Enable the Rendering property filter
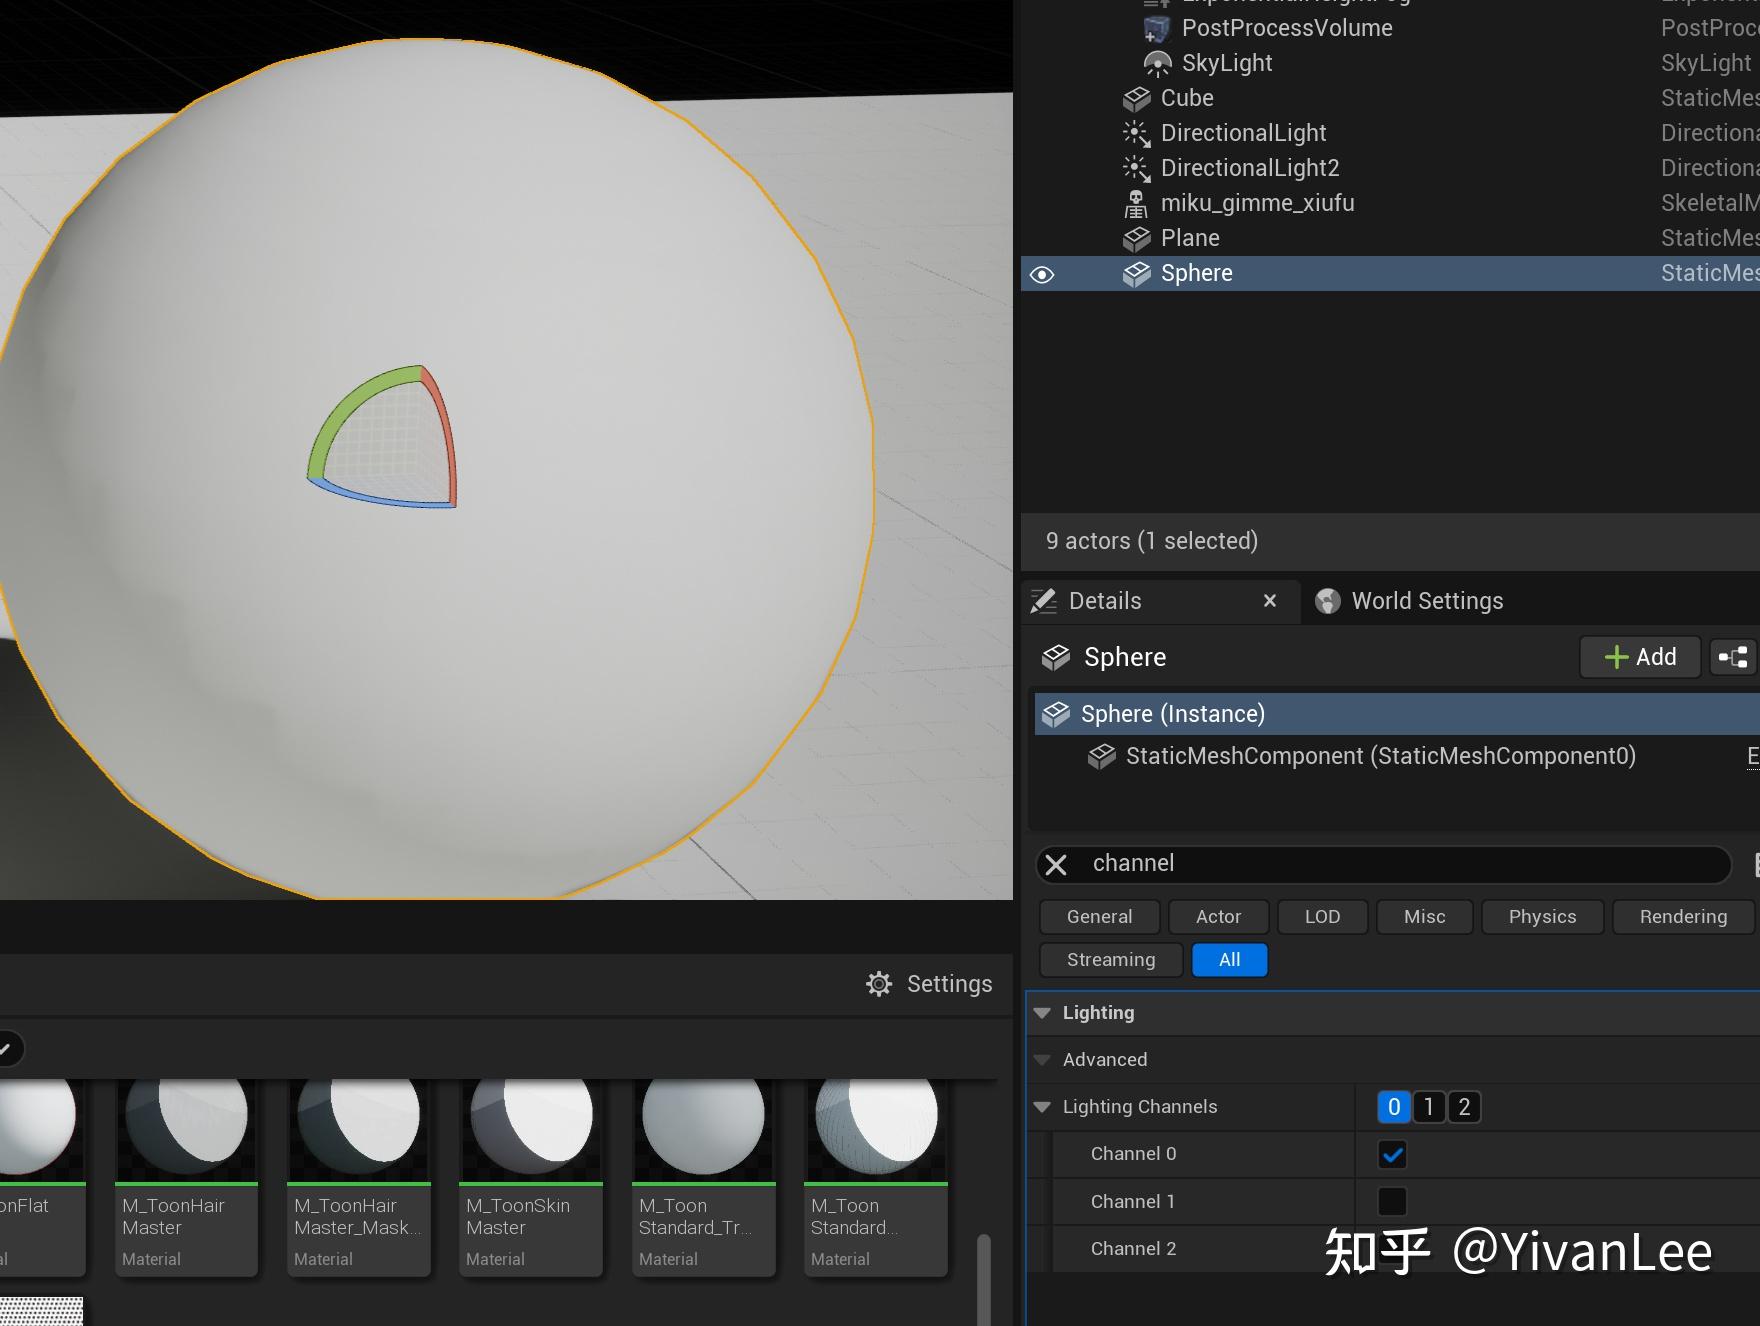This screenshot has width=1760, height=1326. click(1683, 917)
